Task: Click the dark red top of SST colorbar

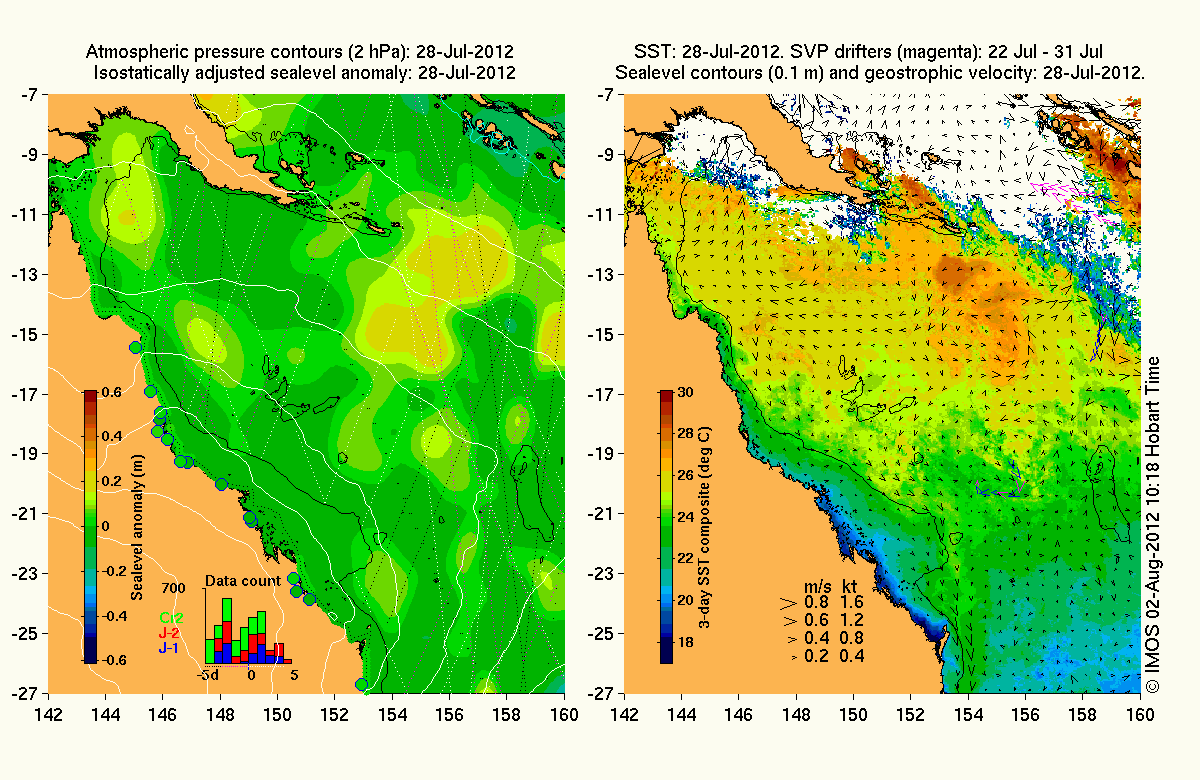Action: [666, 395]
